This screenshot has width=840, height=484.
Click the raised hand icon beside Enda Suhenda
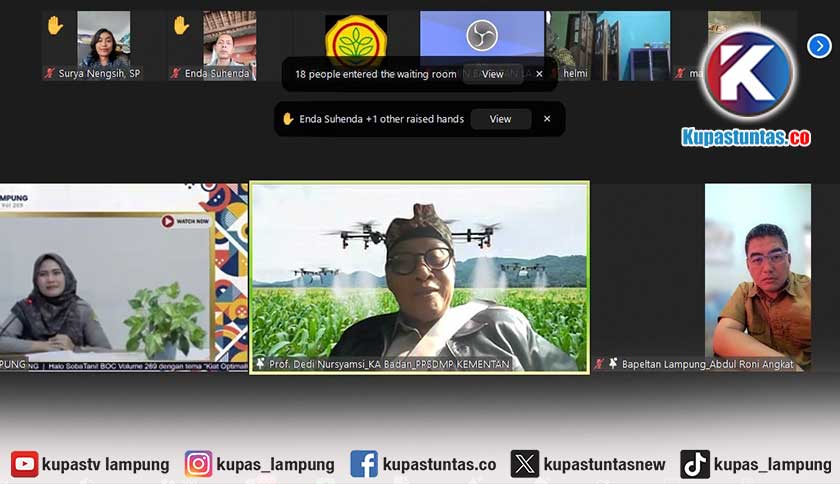(x=181, y=26)
